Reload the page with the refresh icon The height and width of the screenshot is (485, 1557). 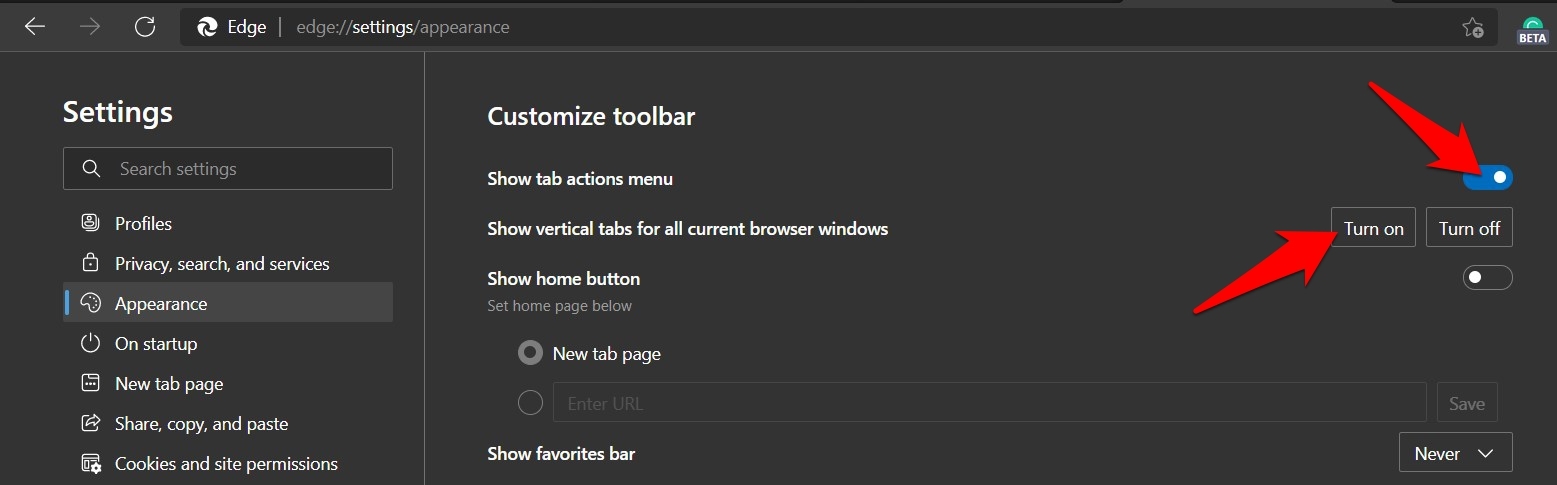point(145,27)
